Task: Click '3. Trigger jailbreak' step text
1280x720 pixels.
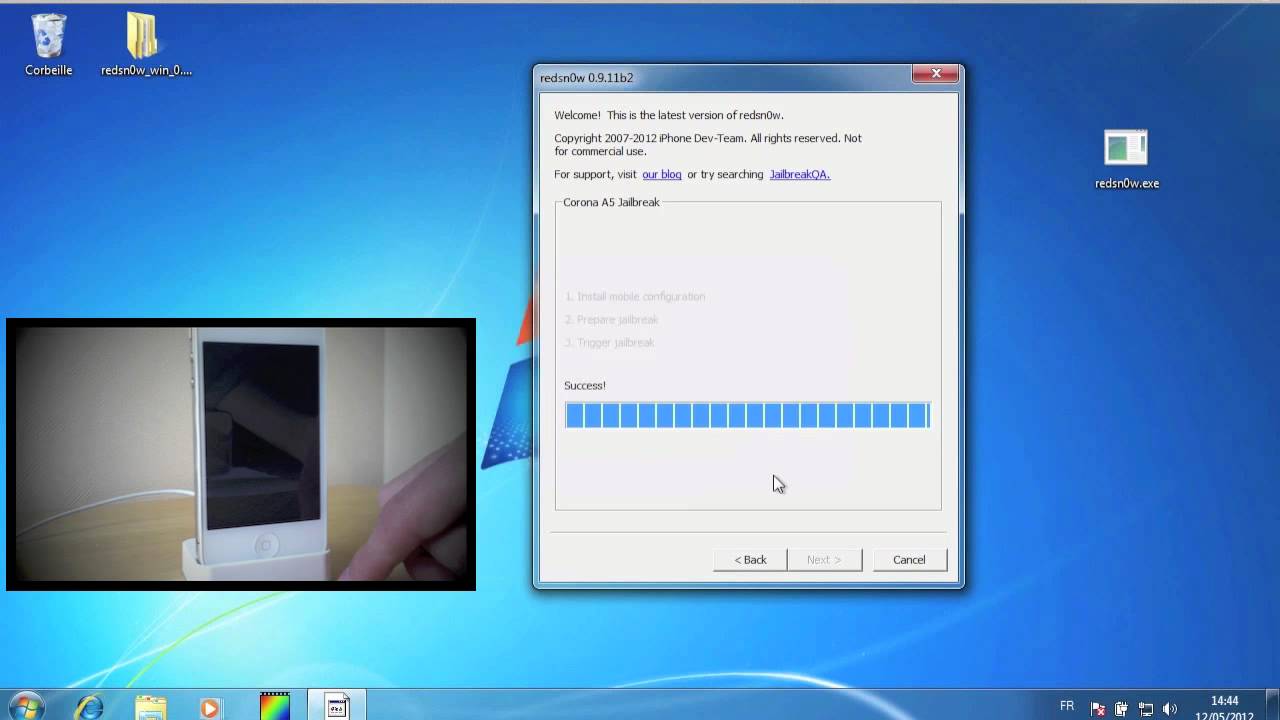Action: [609, 342]
